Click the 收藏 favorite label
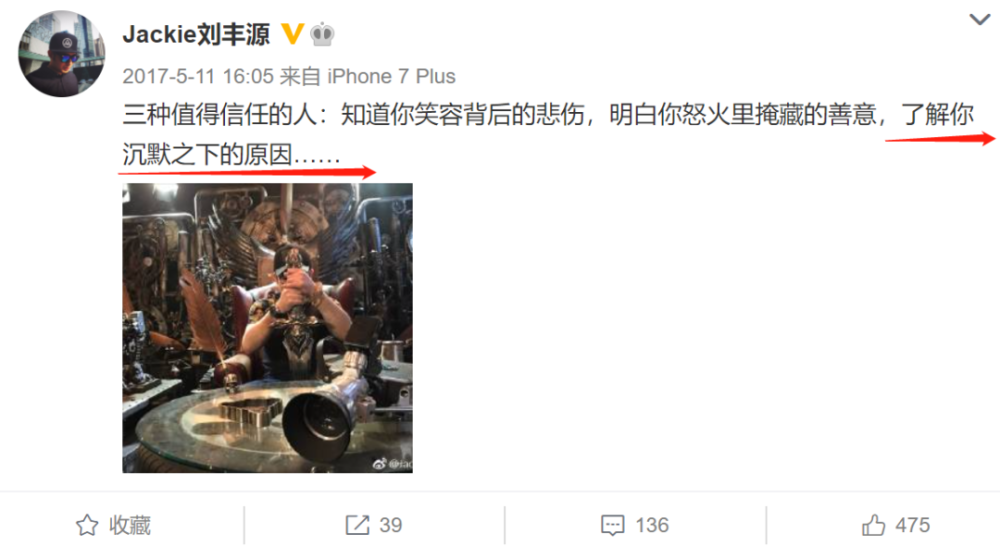 click(x=129, y=525)
